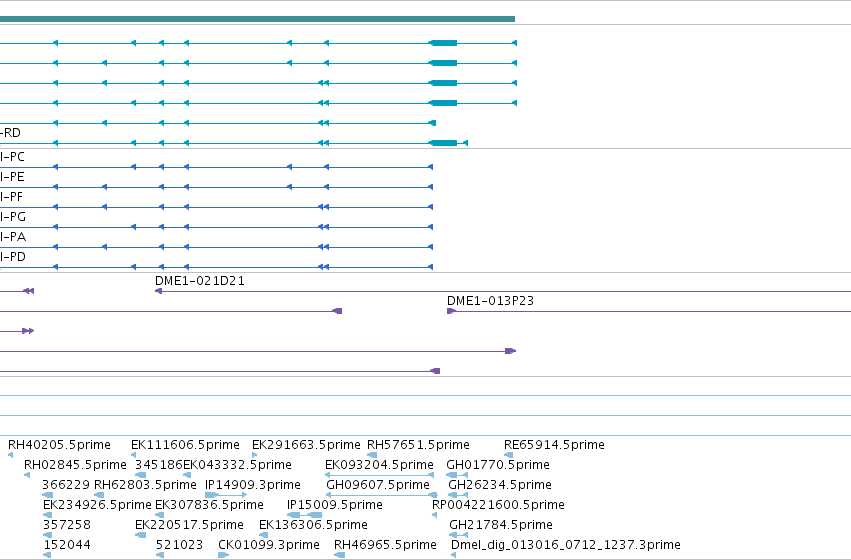851x560 pixels.
Task: Open the 521023 feature label
Action: [180, 545]
